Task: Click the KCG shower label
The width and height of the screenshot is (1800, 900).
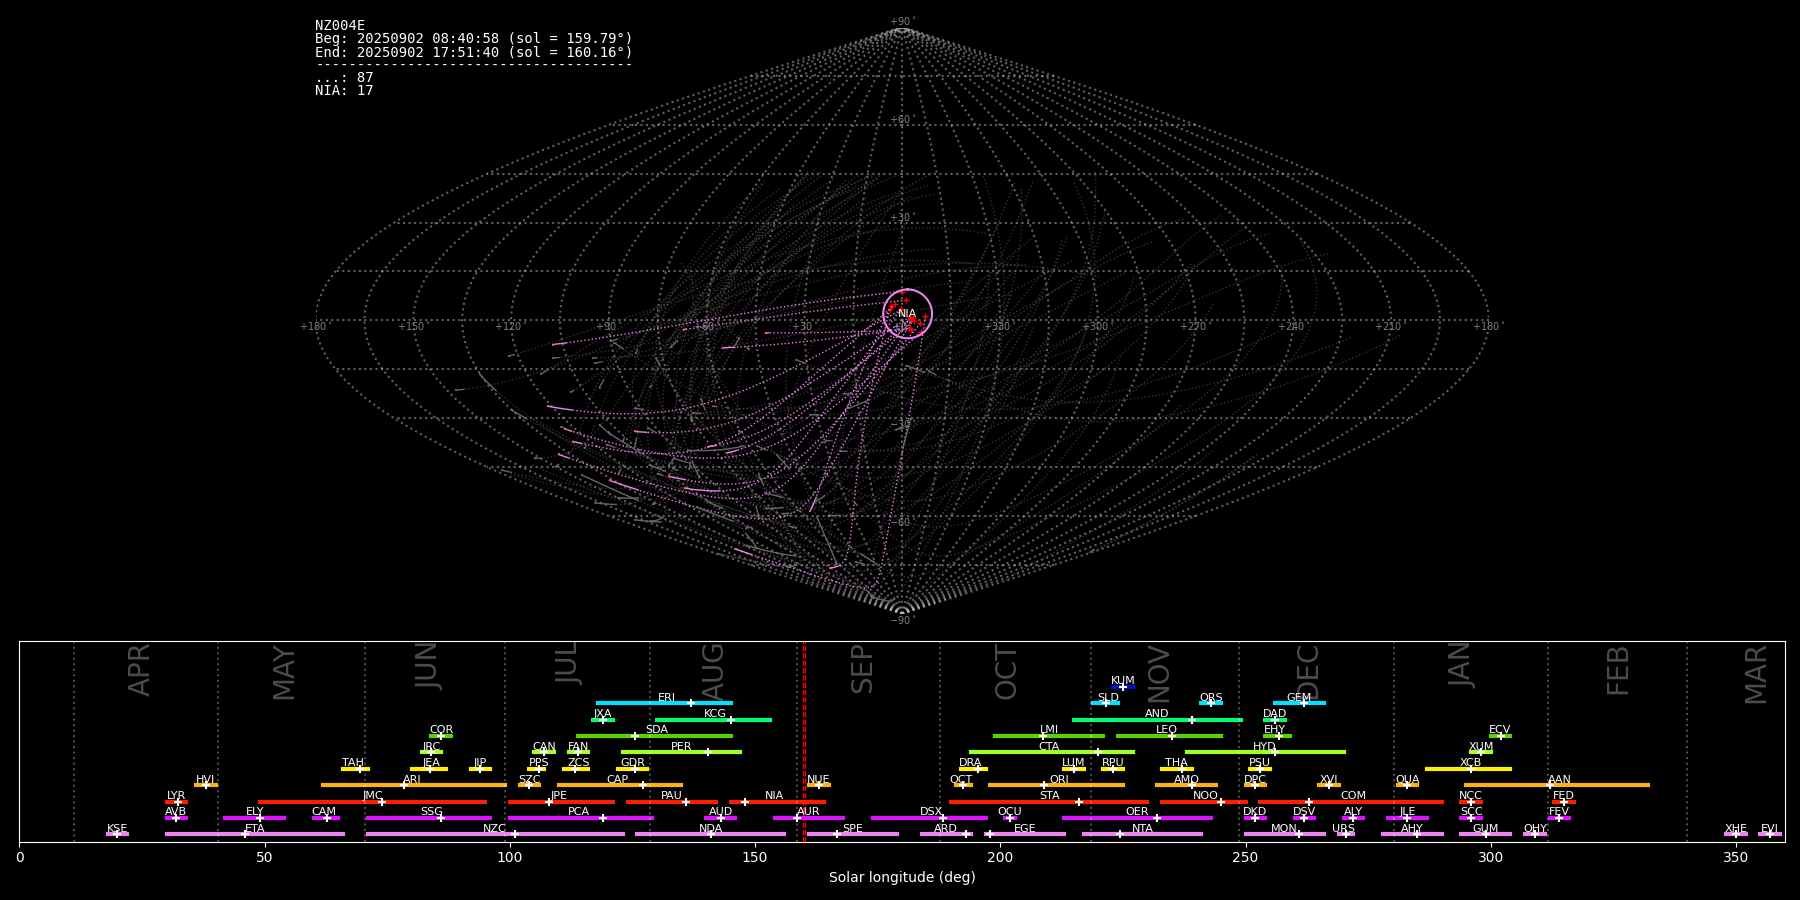Action: pyautogui.click(x=715, y=714)
